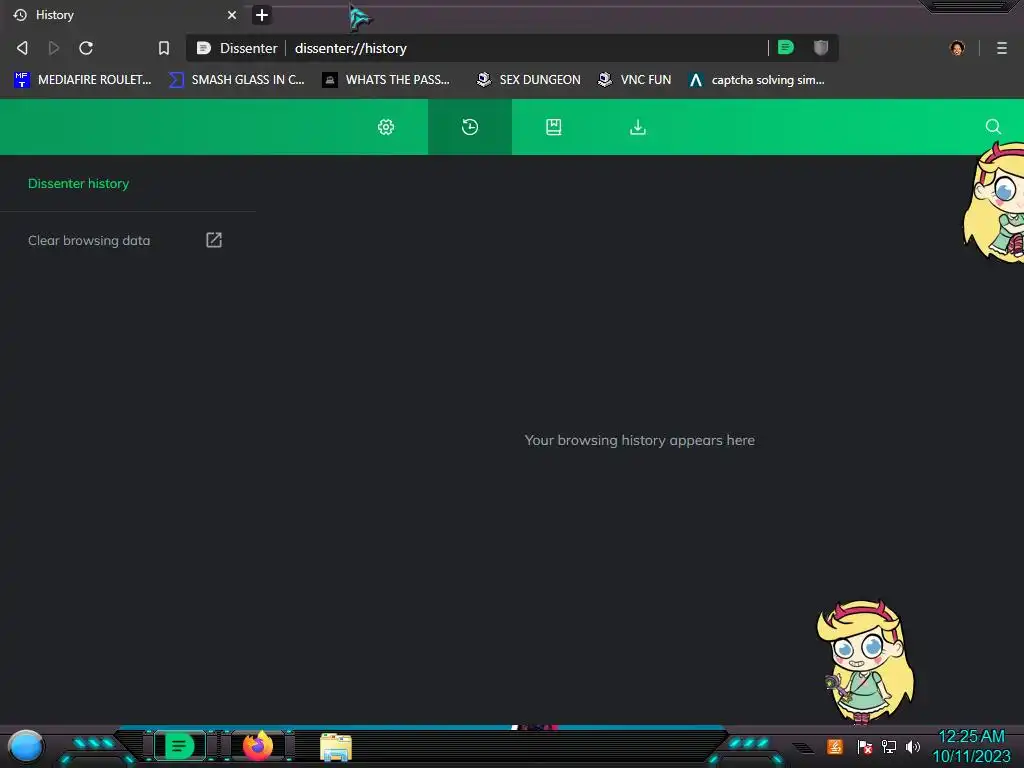This screenshot has height=768, width=1024.
Task: Open the SMASH GLASS IN C... bookmark
Action: click(x=236, y=80)
